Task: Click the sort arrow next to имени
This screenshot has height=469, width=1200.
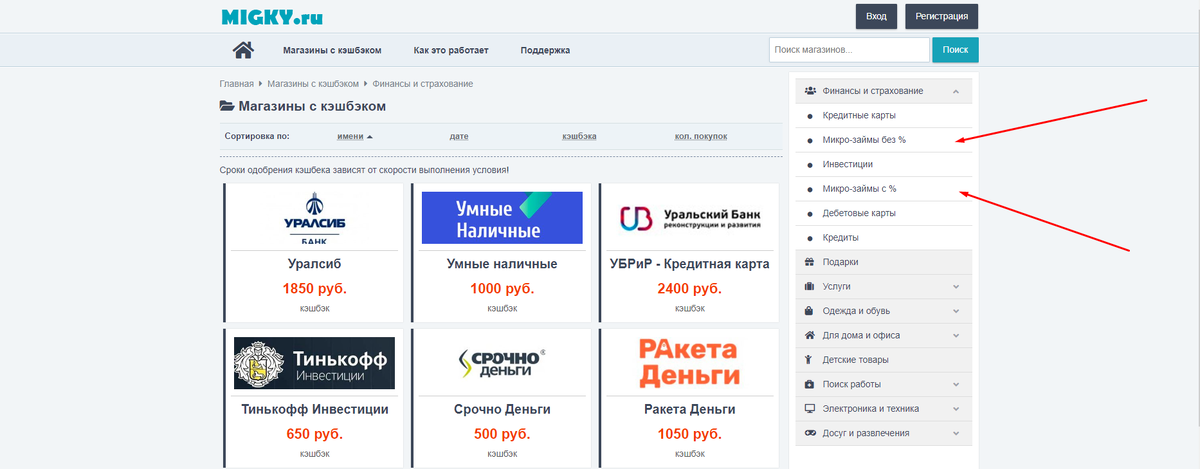Action: [x=370, y=136]
